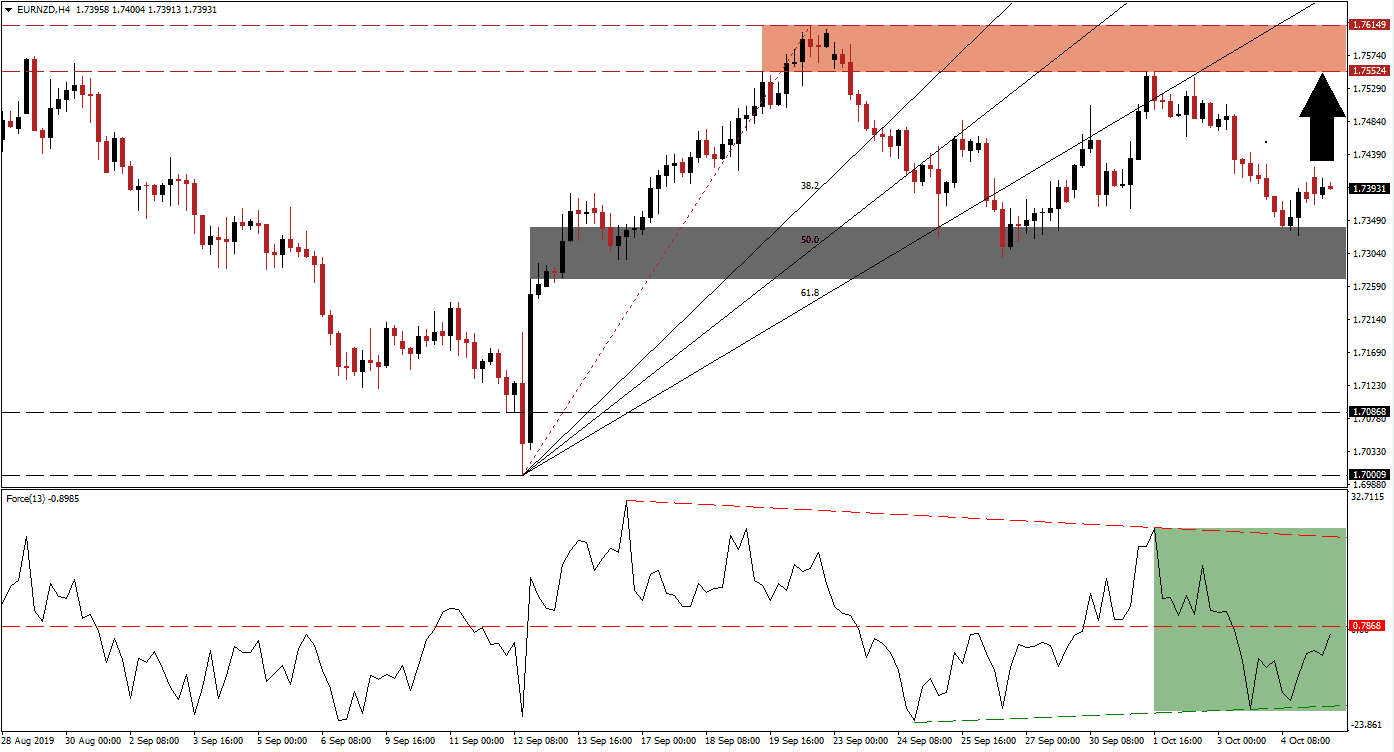Click the 1.75524 price tag
The height and width of the screenshot is (752, 1394).
click(x=1367, y=71)
